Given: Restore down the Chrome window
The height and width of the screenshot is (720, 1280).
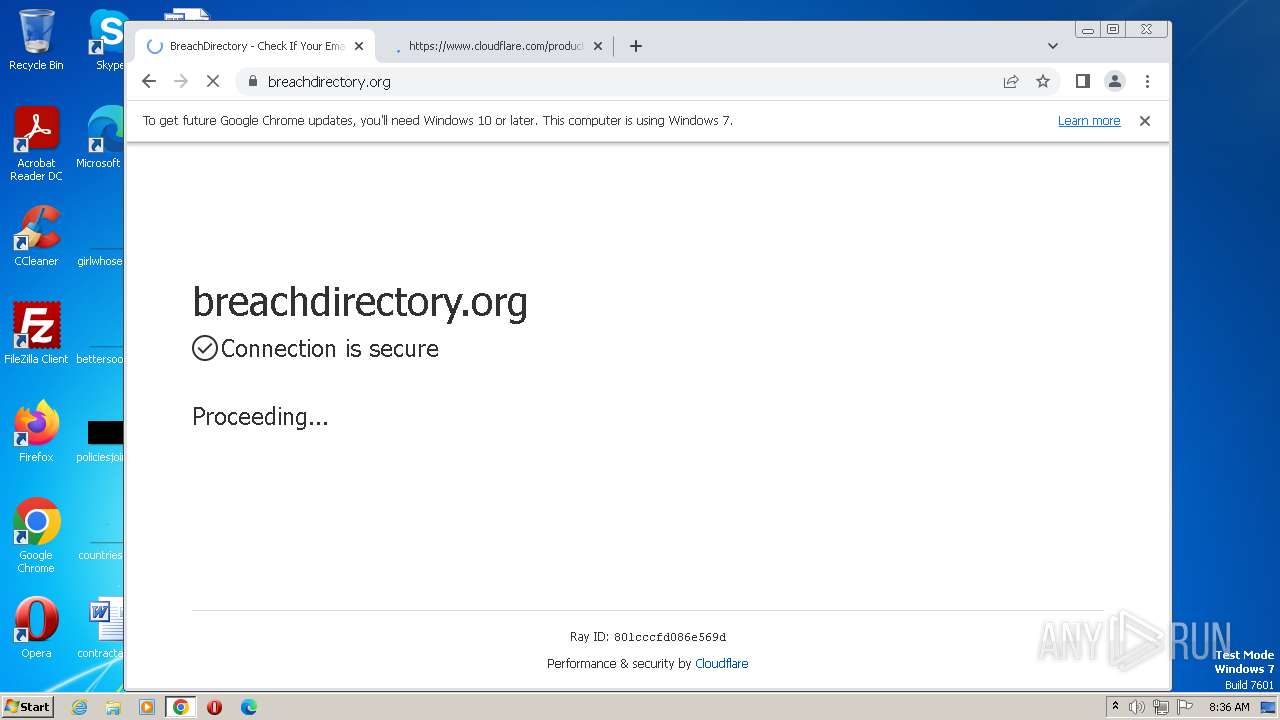Looking at the screenshot, I should (x=1112, y=30).
